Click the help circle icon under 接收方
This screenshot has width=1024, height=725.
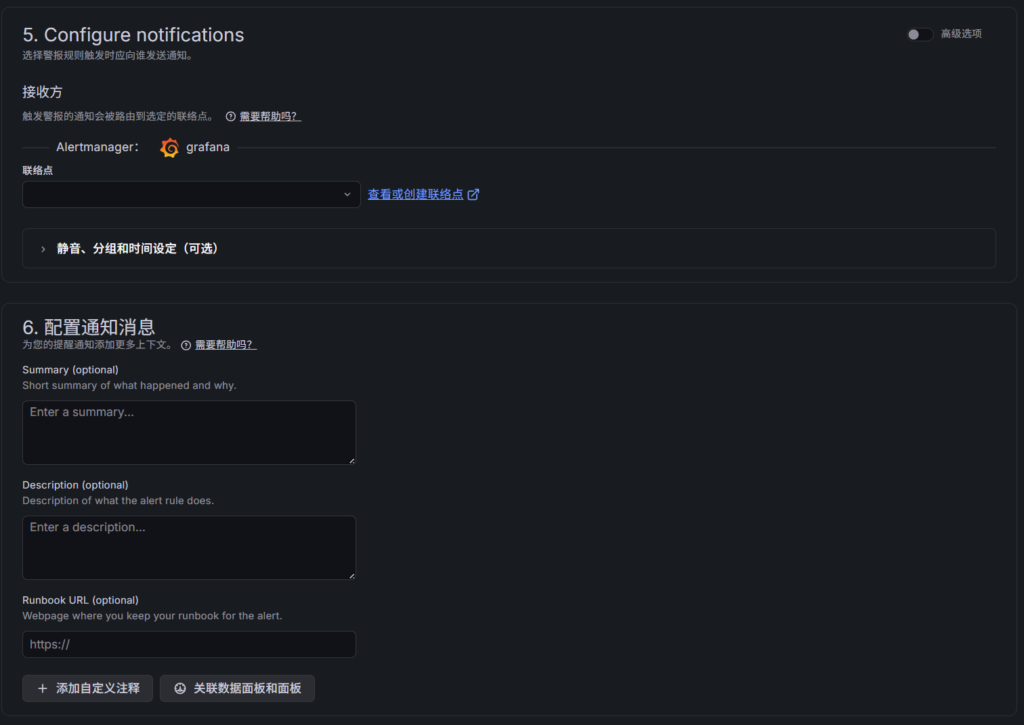[231, 117]
